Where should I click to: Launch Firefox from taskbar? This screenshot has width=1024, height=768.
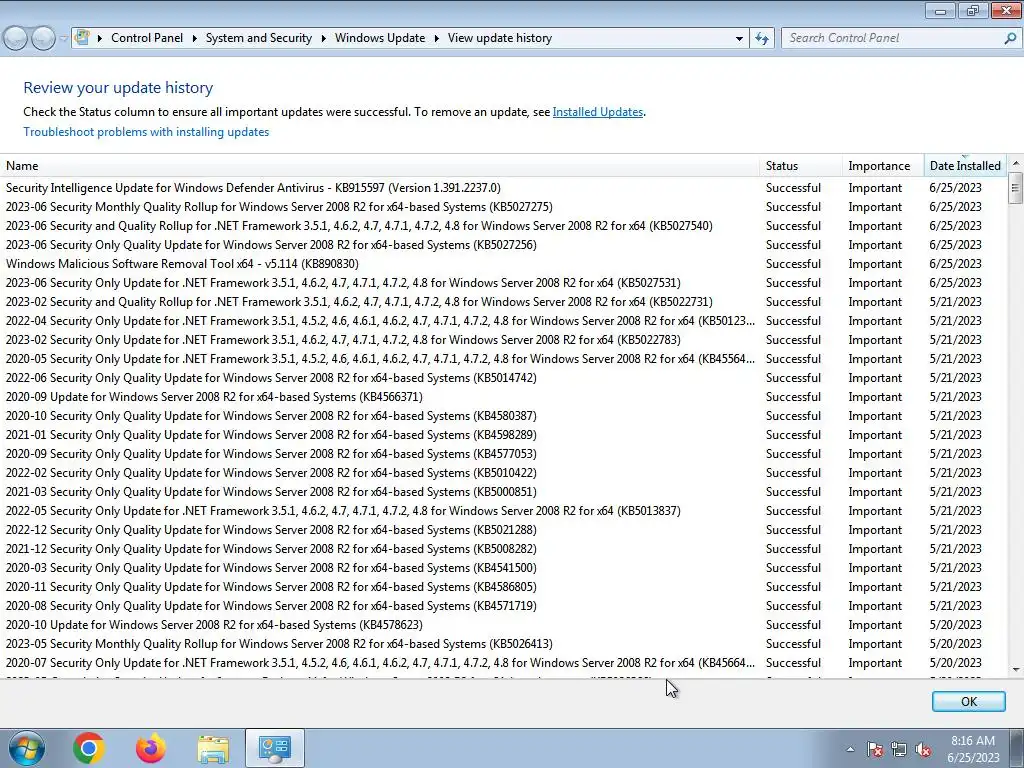point(151,748)
